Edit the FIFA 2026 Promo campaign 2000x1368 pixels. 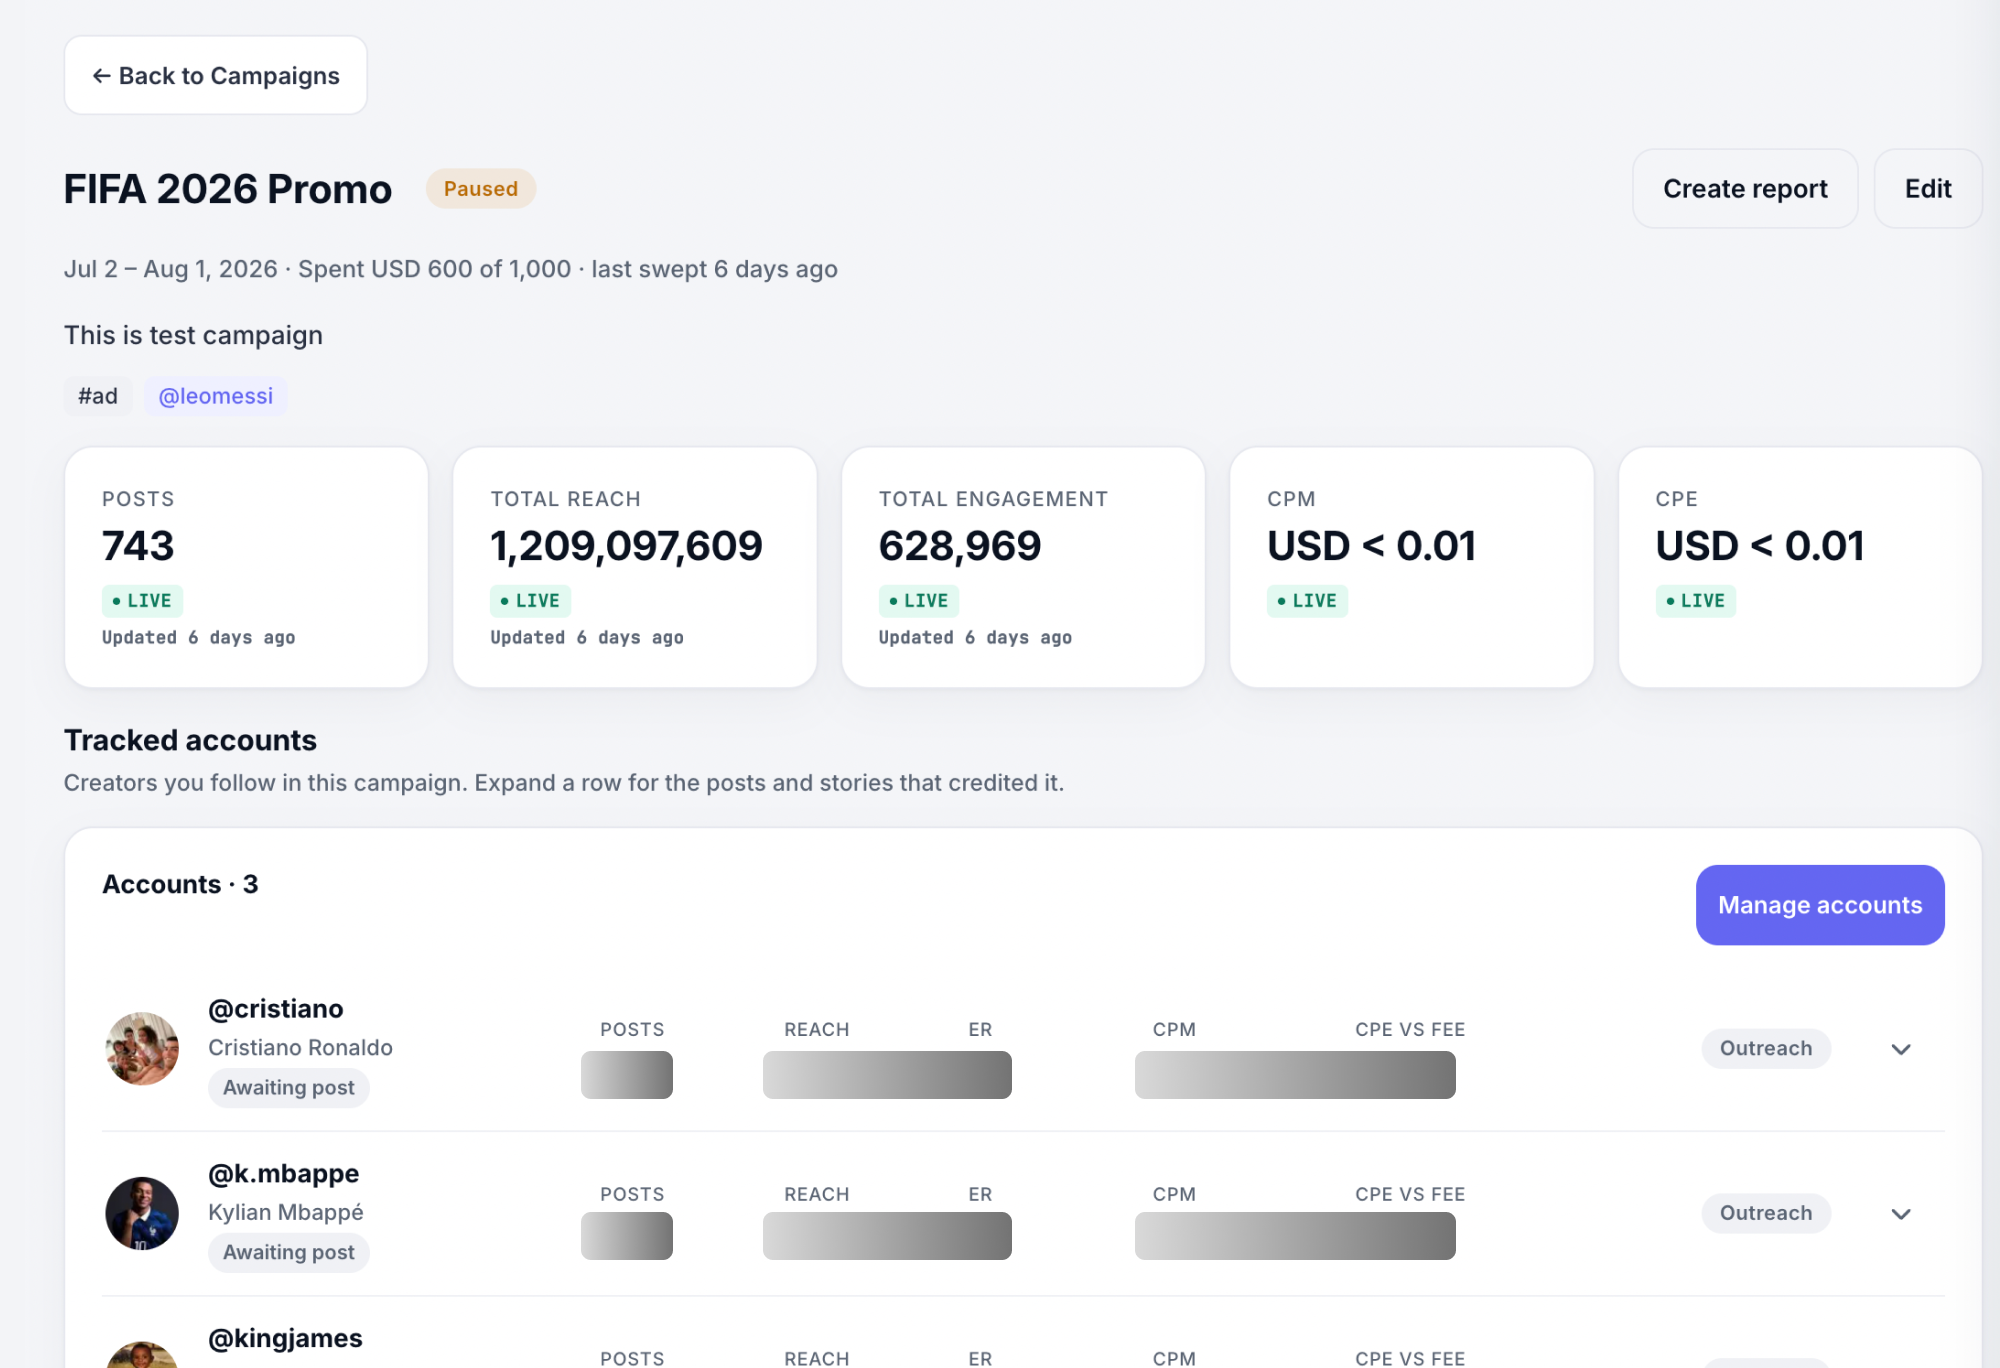tap(1928, 189)
